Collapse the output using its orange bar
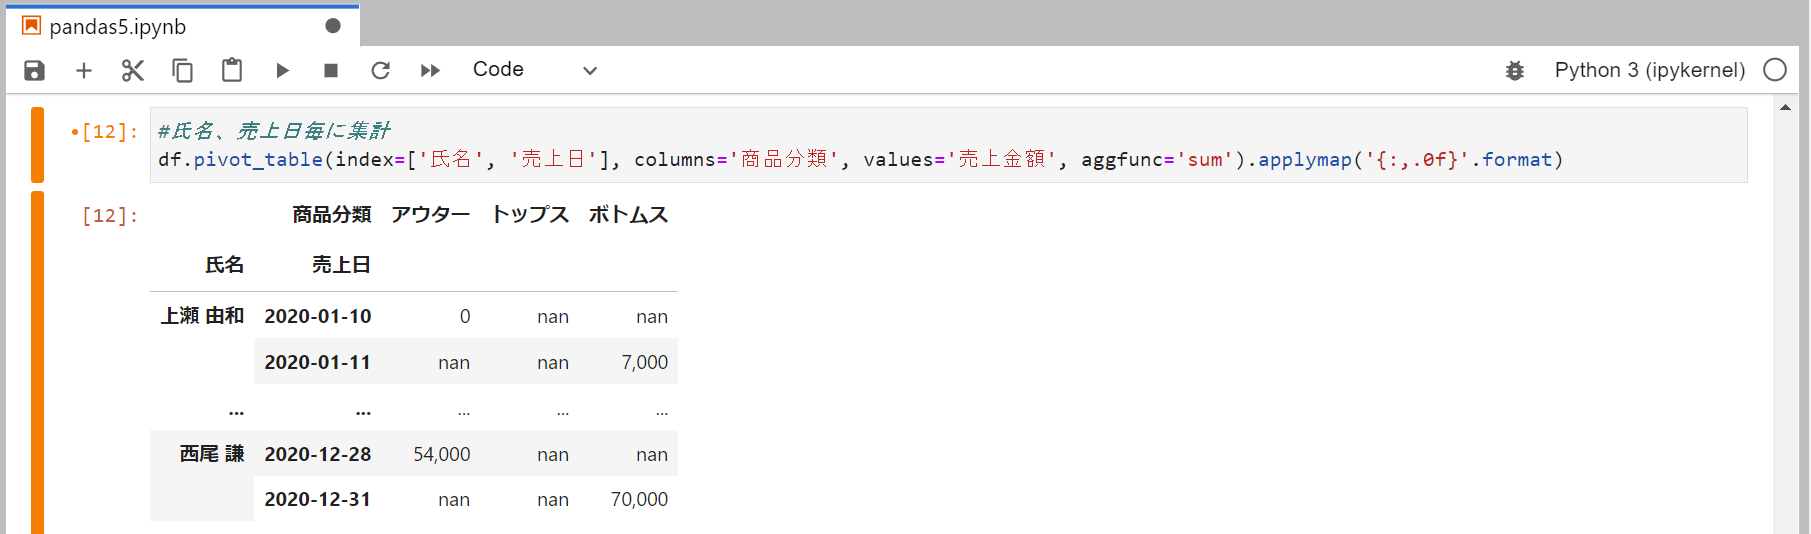 tap(37, 362)
